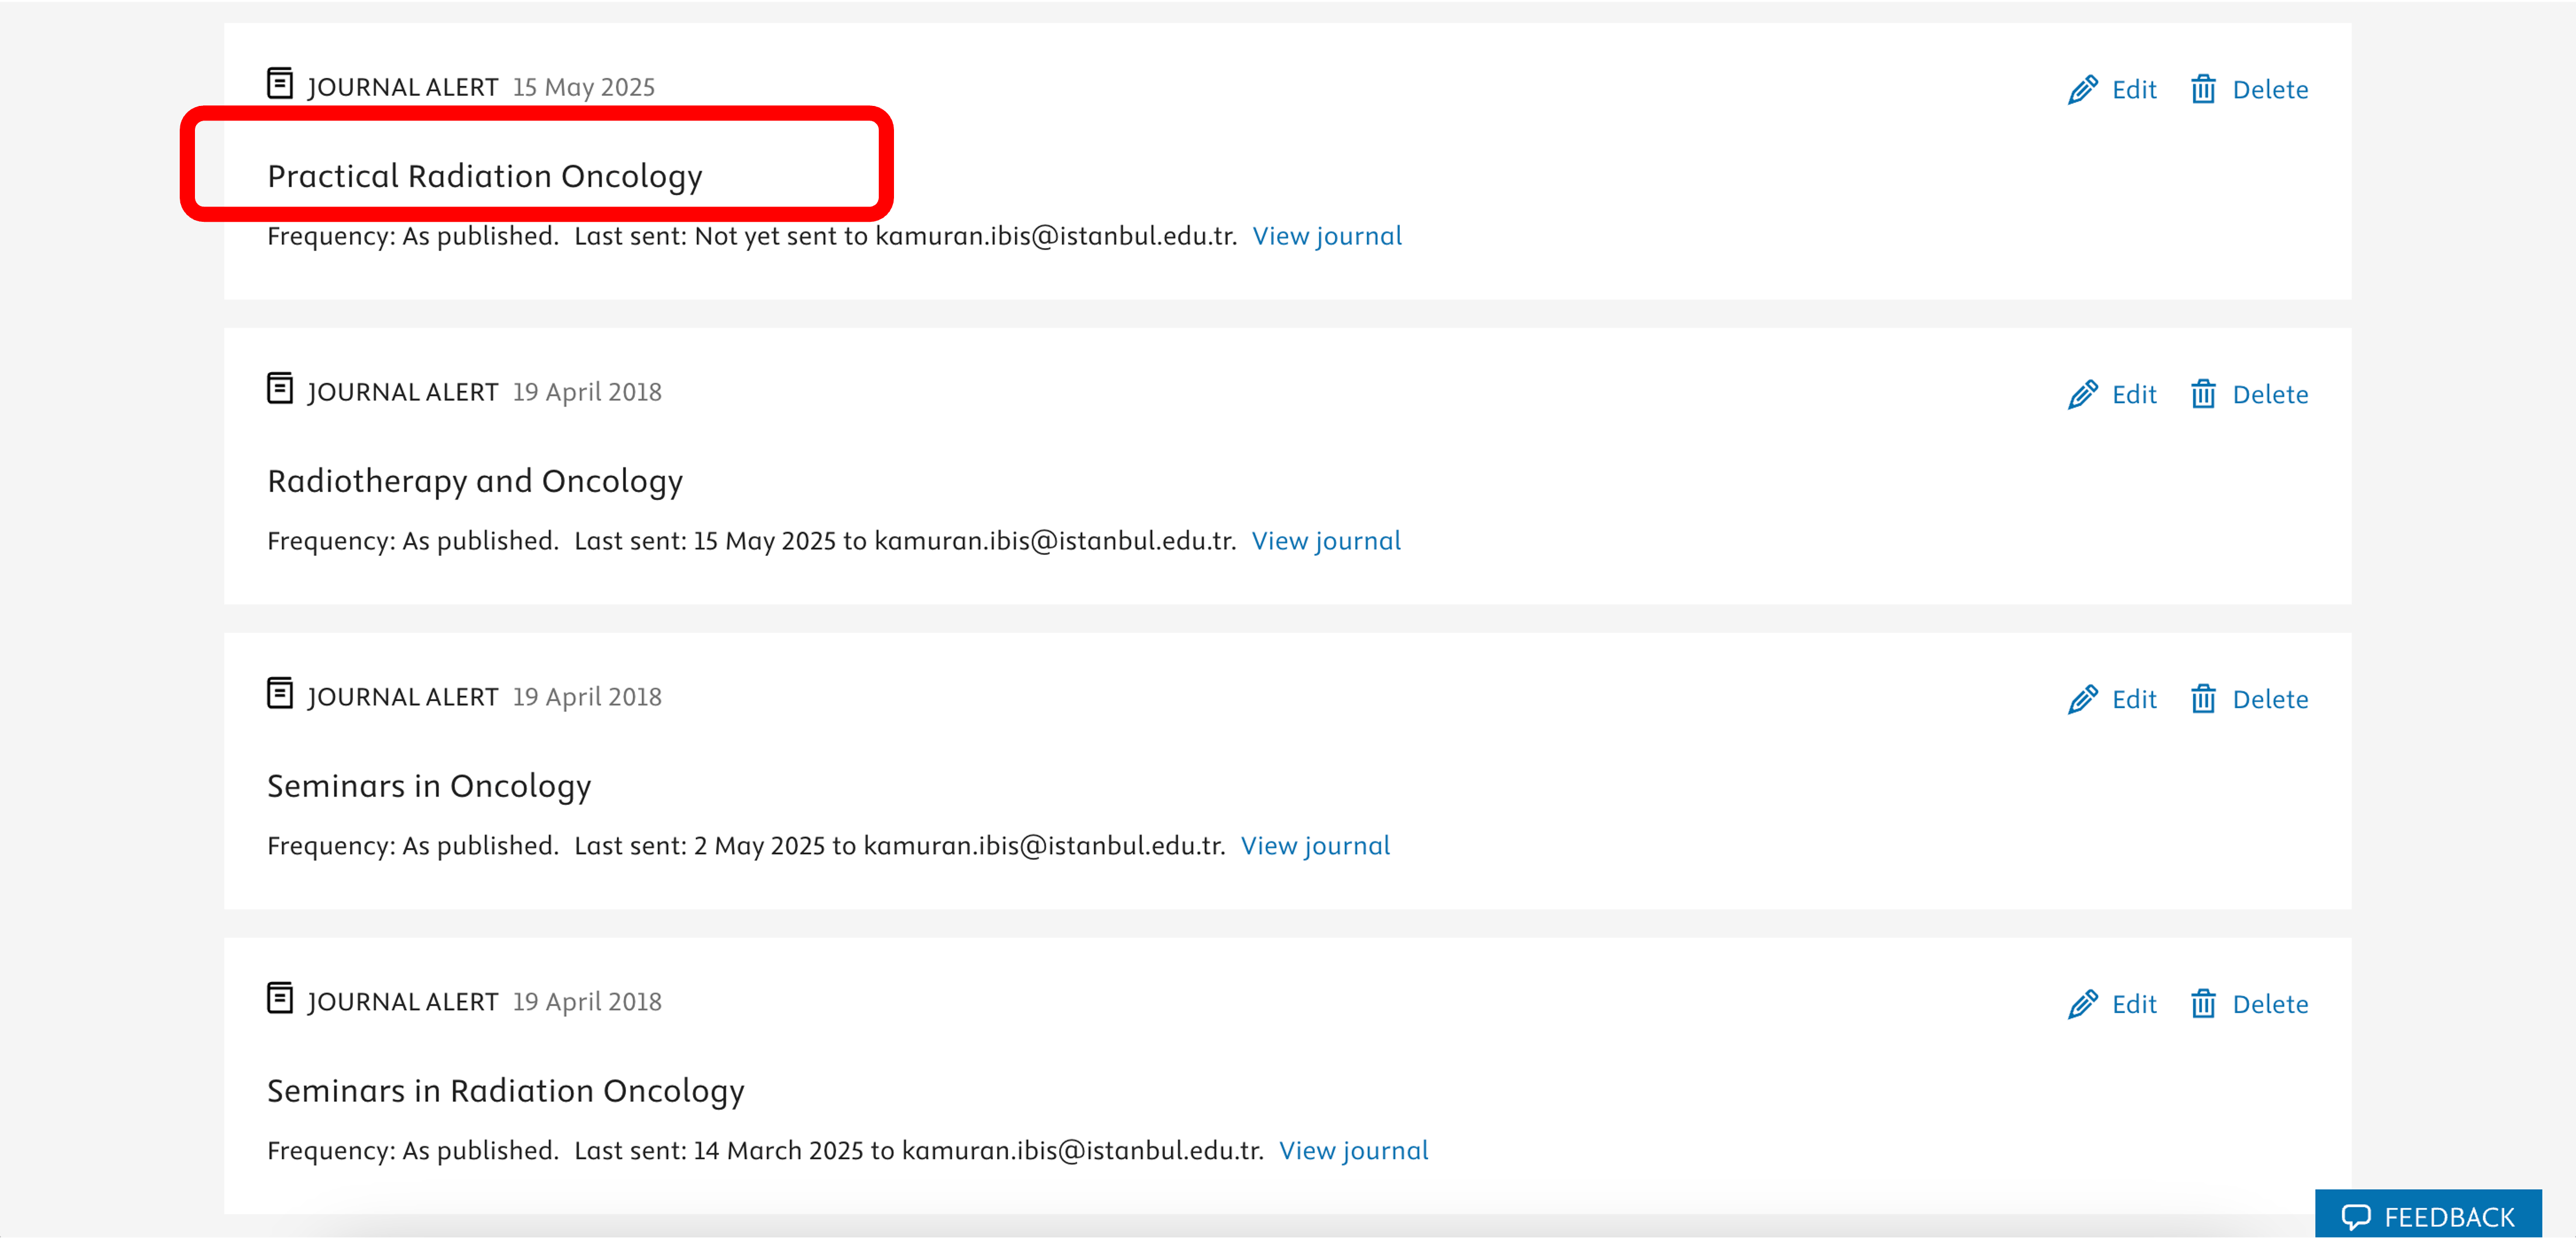Click the pencil icon for Seminars in Oncology
This screenshot has height=1239, width=2576.
2083,700
